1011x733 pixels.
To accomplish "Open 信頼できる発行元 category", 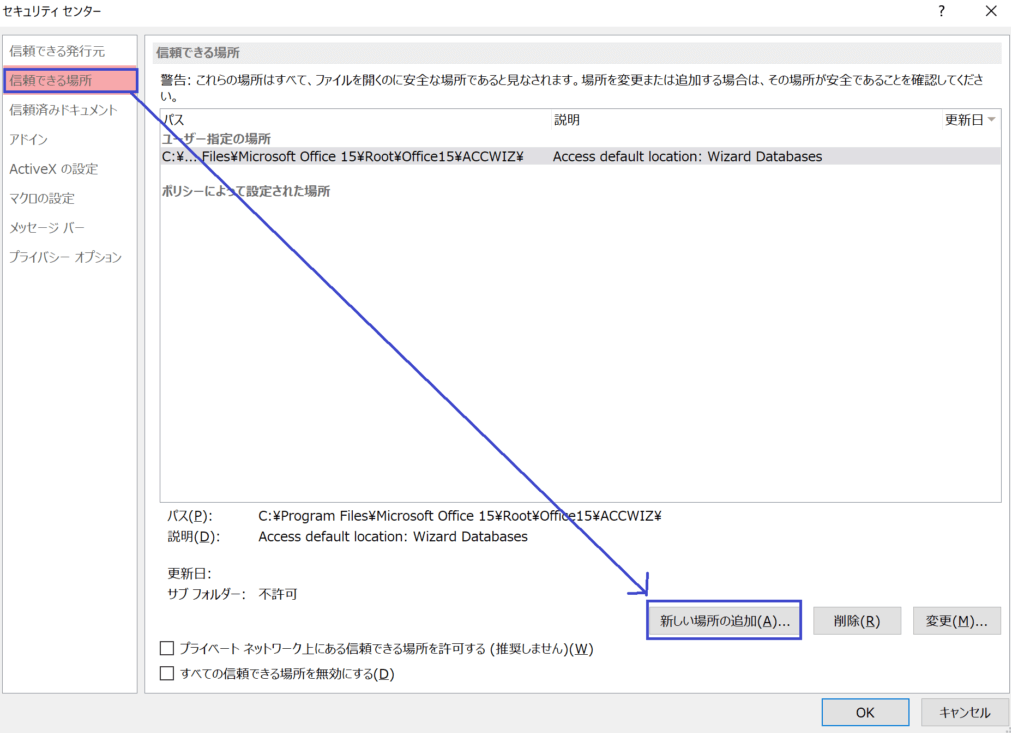I will point(57,51).
